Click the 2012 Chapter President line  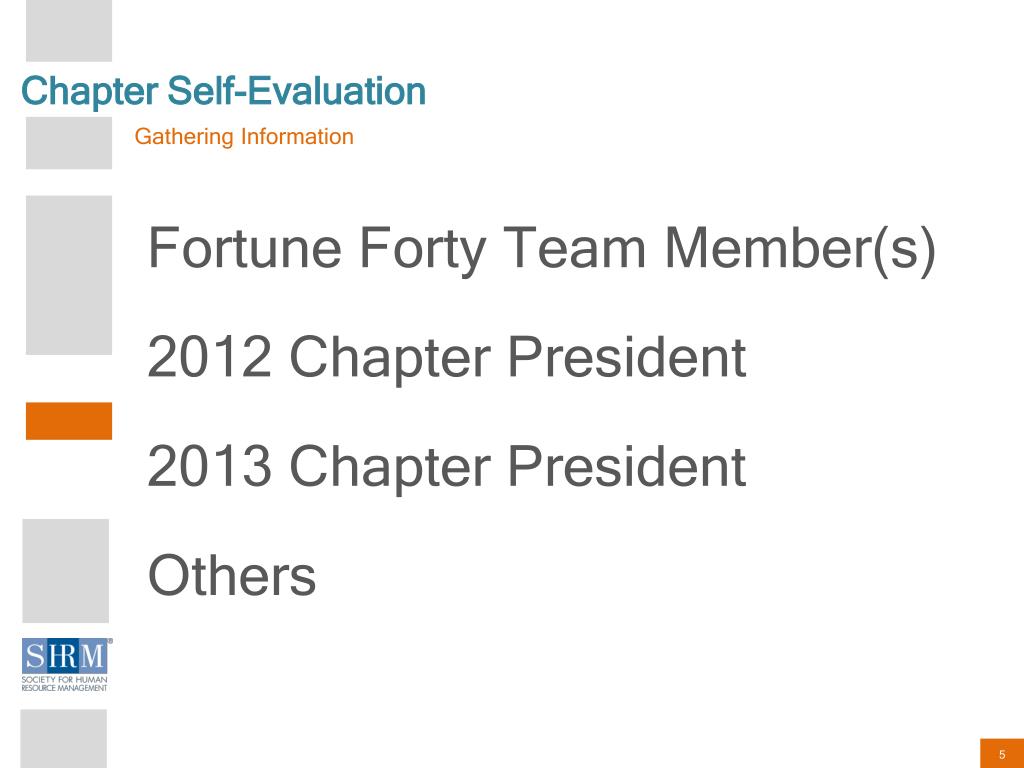(447, 357)
